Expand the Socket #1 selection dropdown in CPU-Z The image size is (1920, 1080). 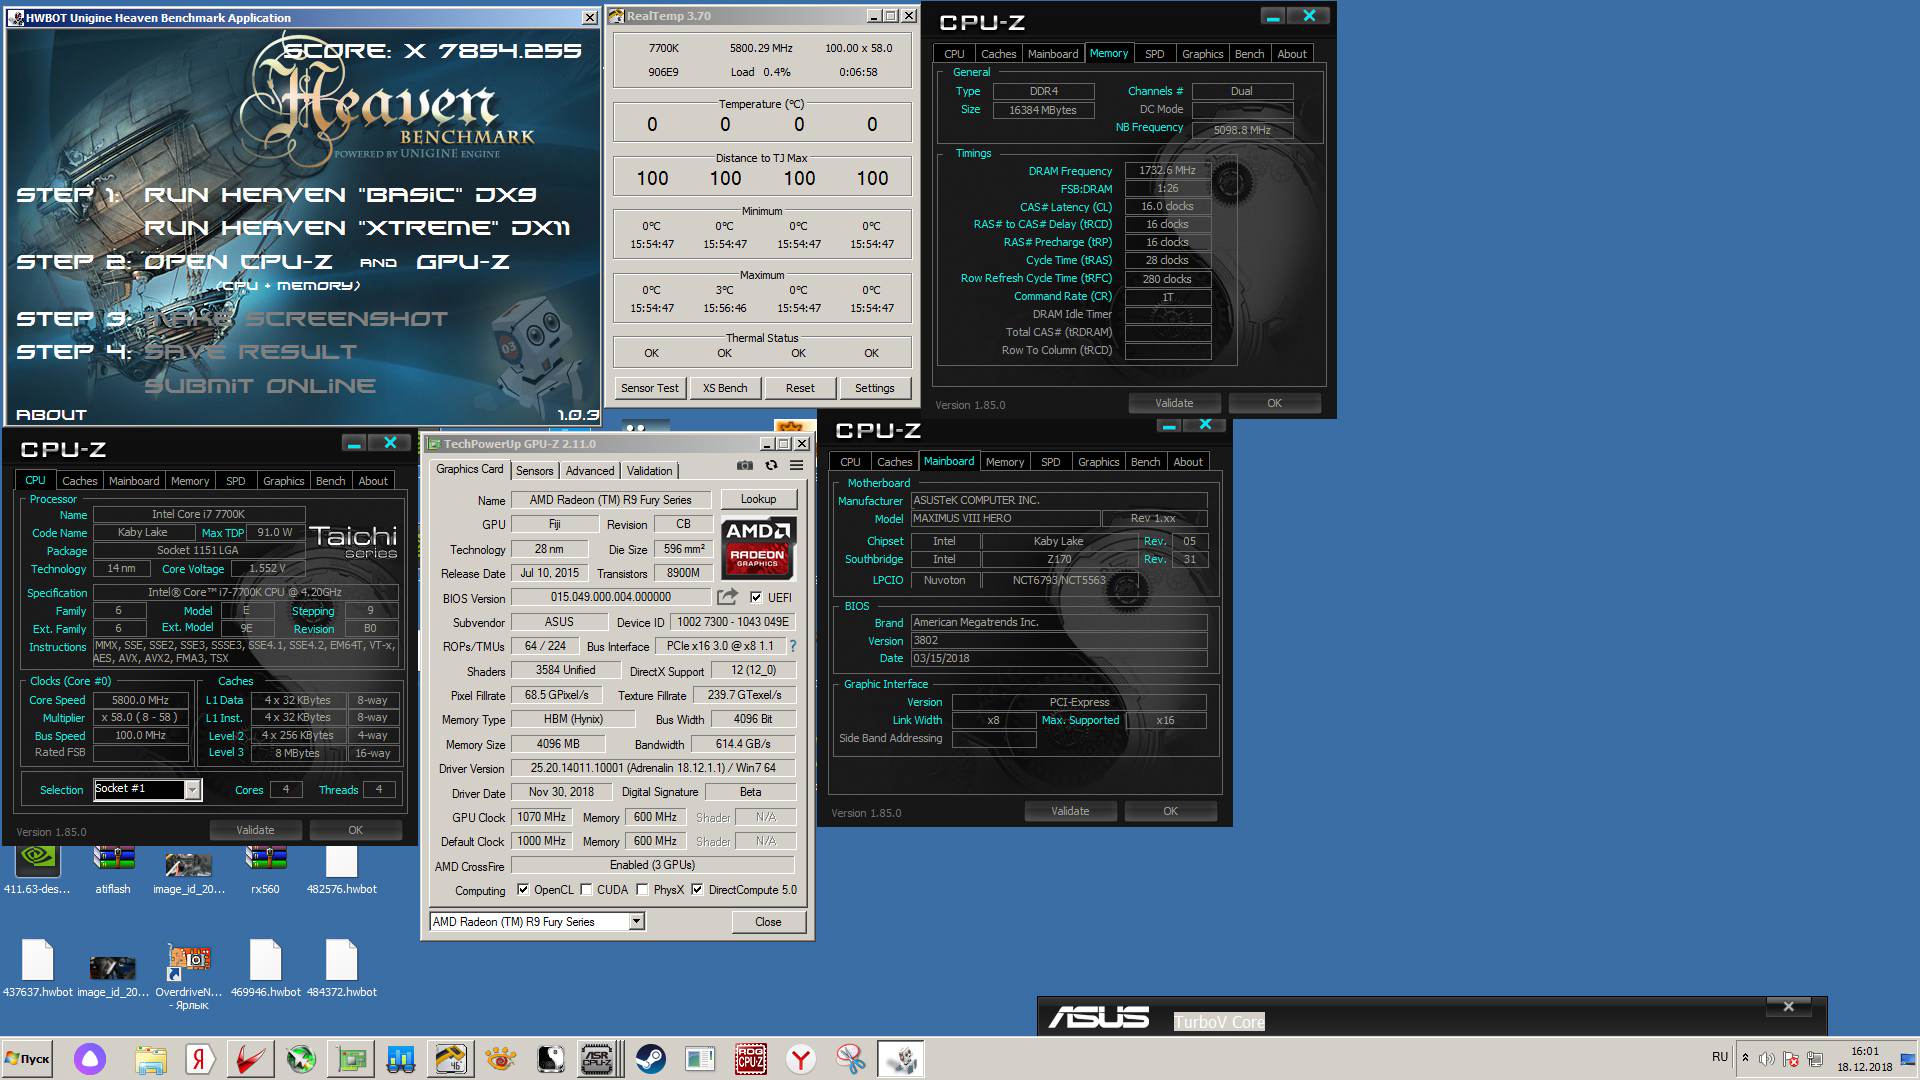tap(192, 790)
